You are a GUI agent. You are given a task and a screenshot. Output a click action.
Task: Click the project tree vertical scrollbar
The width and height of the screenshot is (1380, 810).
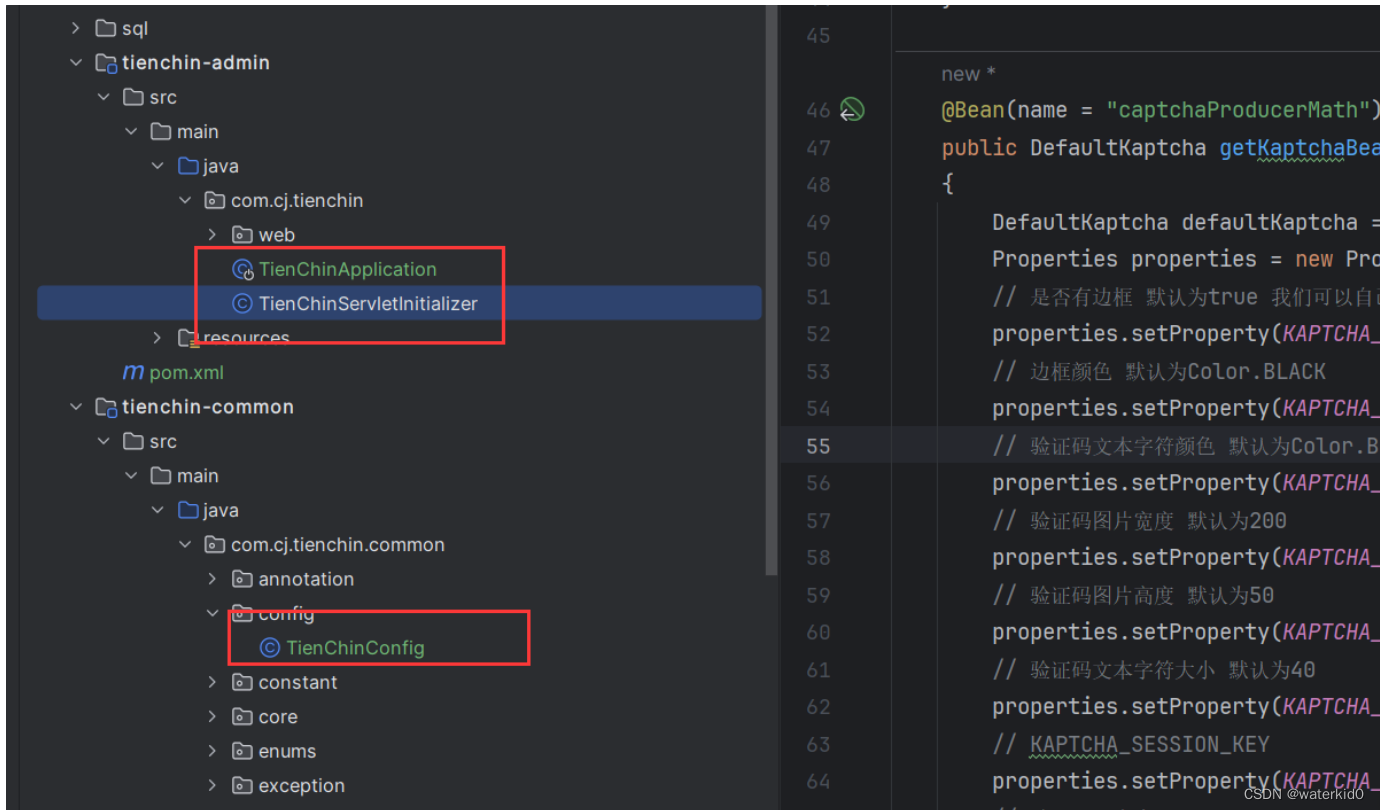(772, 290)
